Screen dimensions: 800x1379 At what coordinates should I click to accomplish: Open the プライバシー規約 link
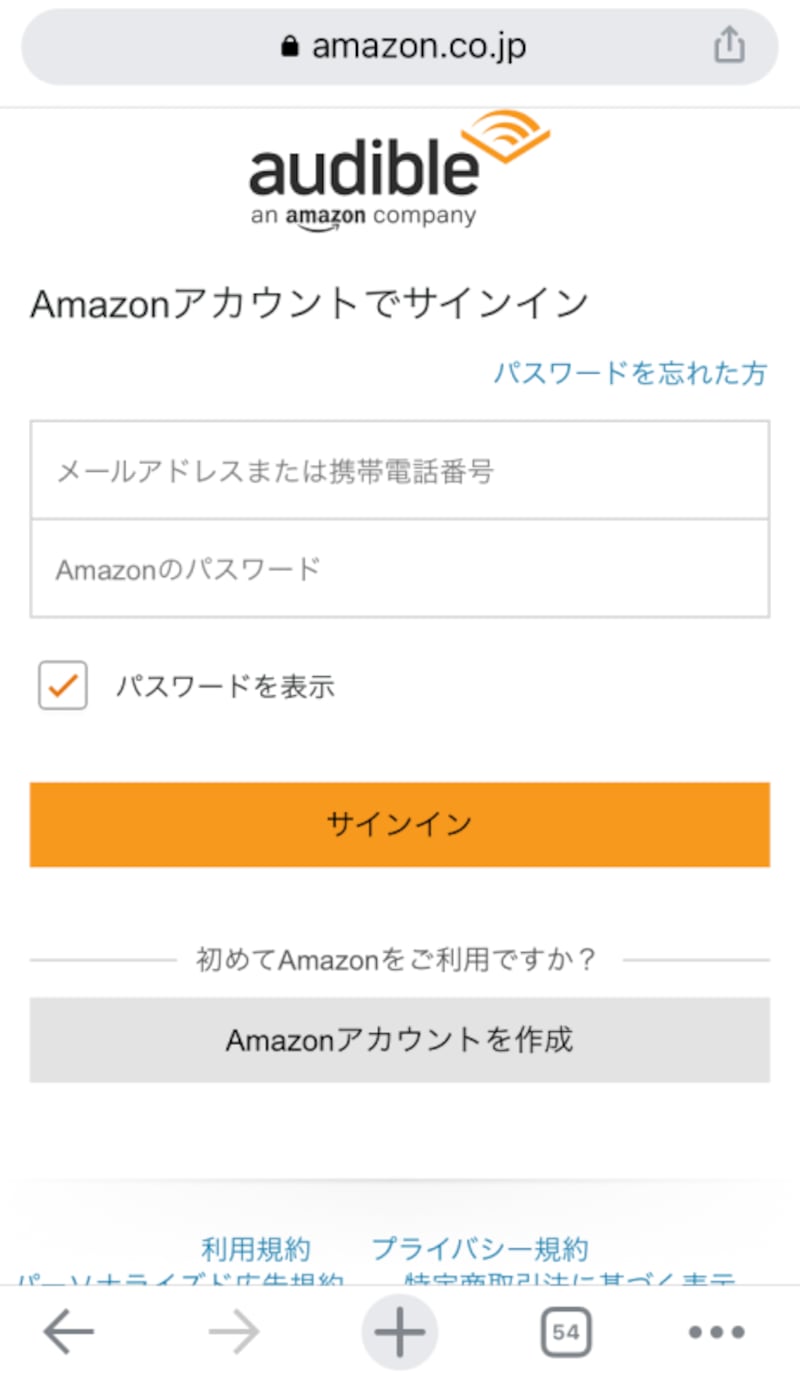click(480, 1249)
